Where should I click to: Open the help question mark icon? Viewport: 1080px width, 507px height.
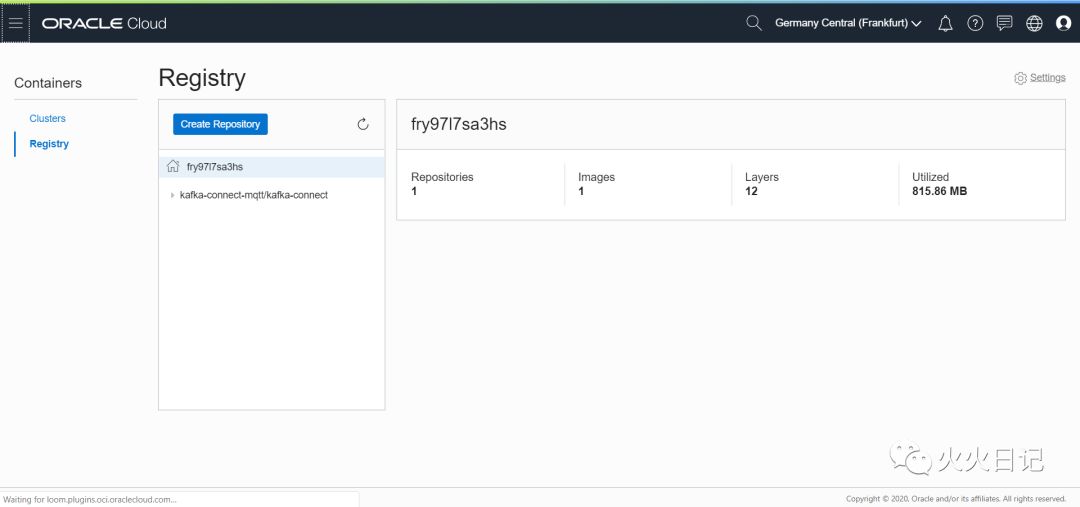[x=975, y=23]
